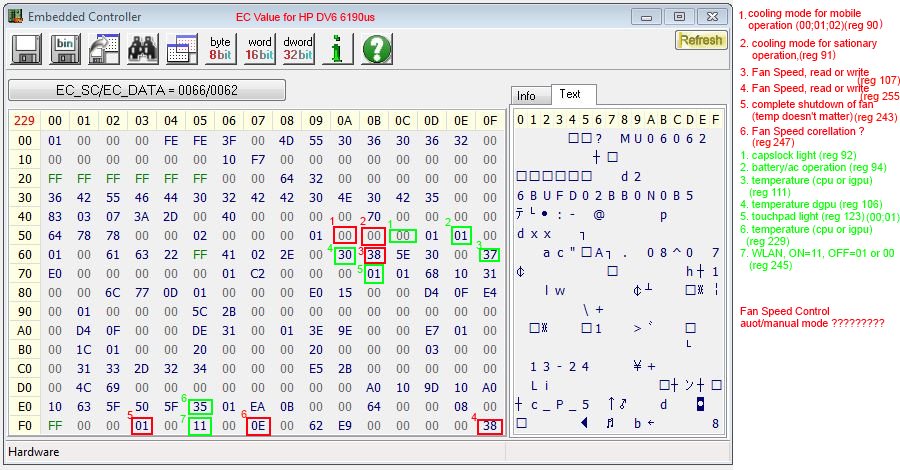Select cell 3A in row 40

pyautogui.click(x=142, y=216)
